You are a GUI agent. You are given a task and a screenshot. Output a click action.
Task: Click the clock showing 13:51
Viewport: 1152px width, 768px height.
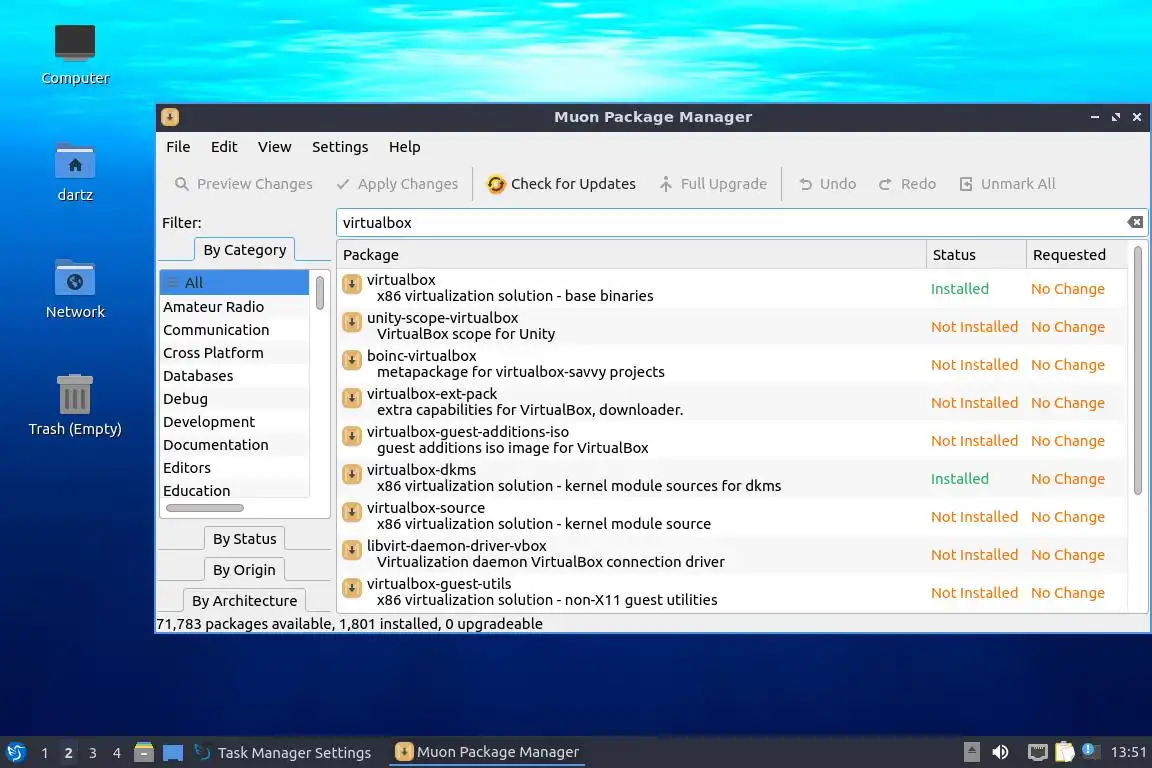(x=1128, y=752)
